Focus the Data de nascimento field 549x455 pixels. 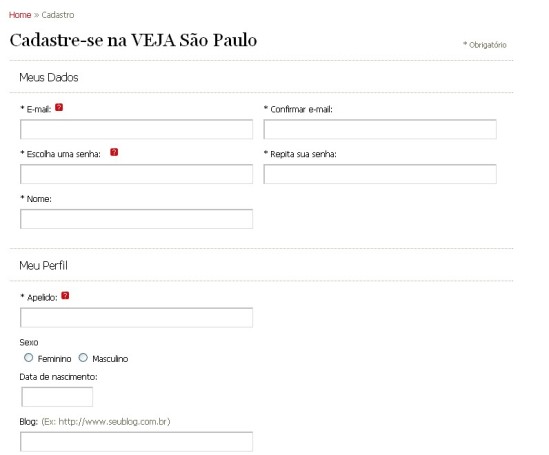(57, 397)
